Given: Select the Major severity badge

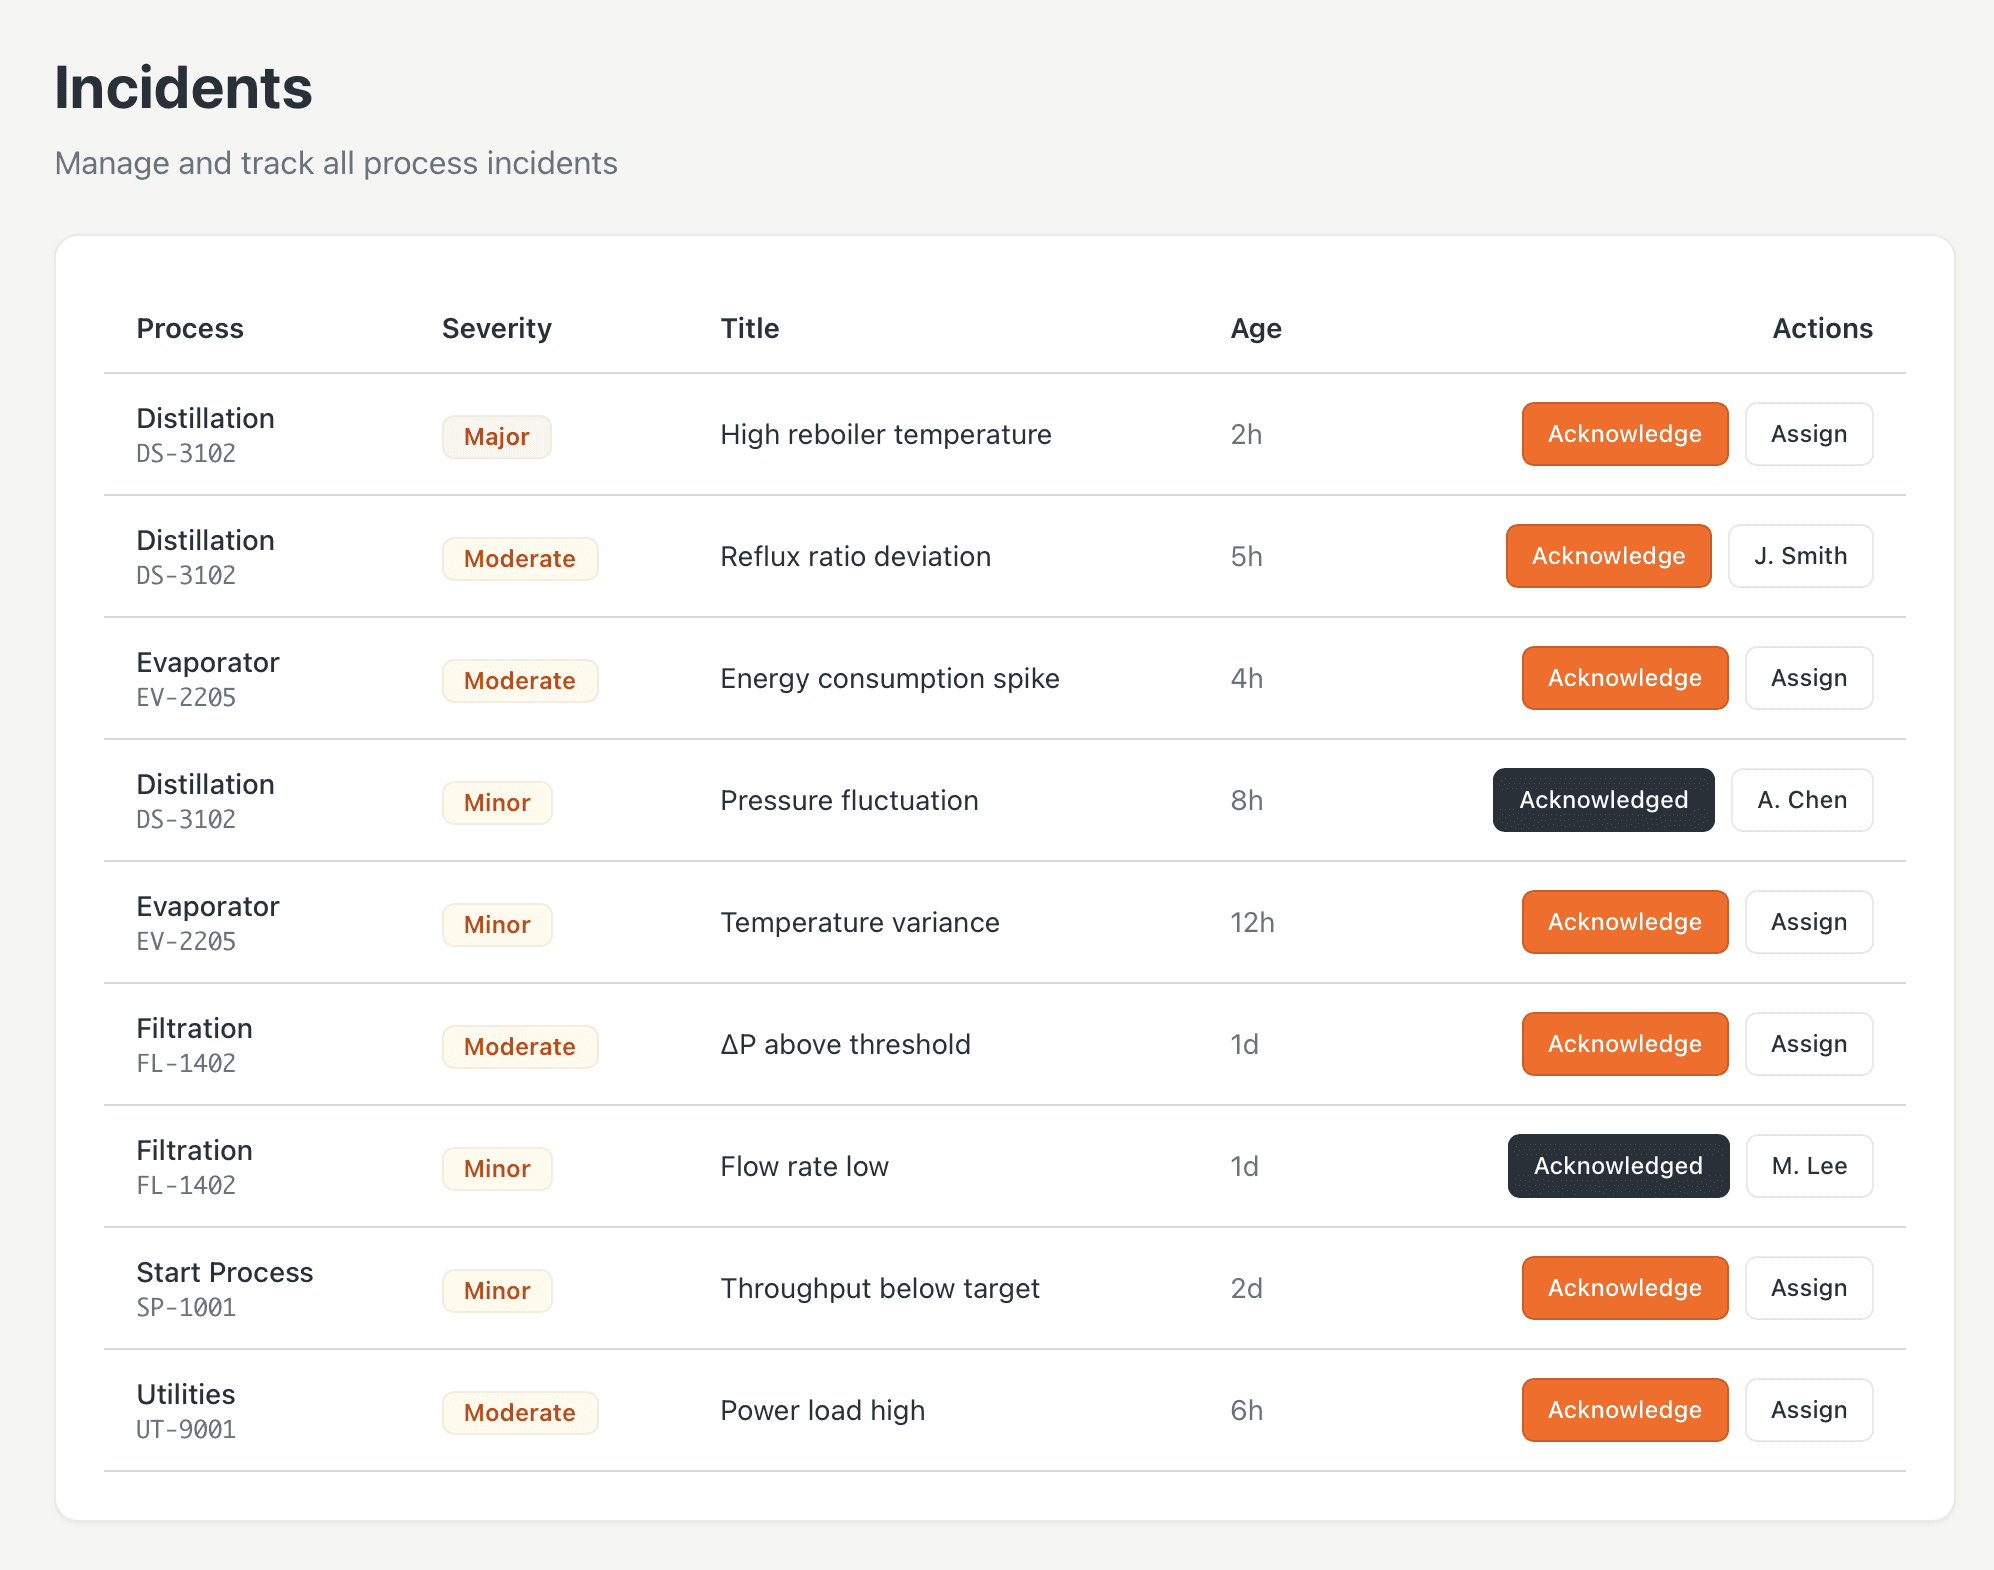Looking at the screenshot, I should [x=496, y=437].
